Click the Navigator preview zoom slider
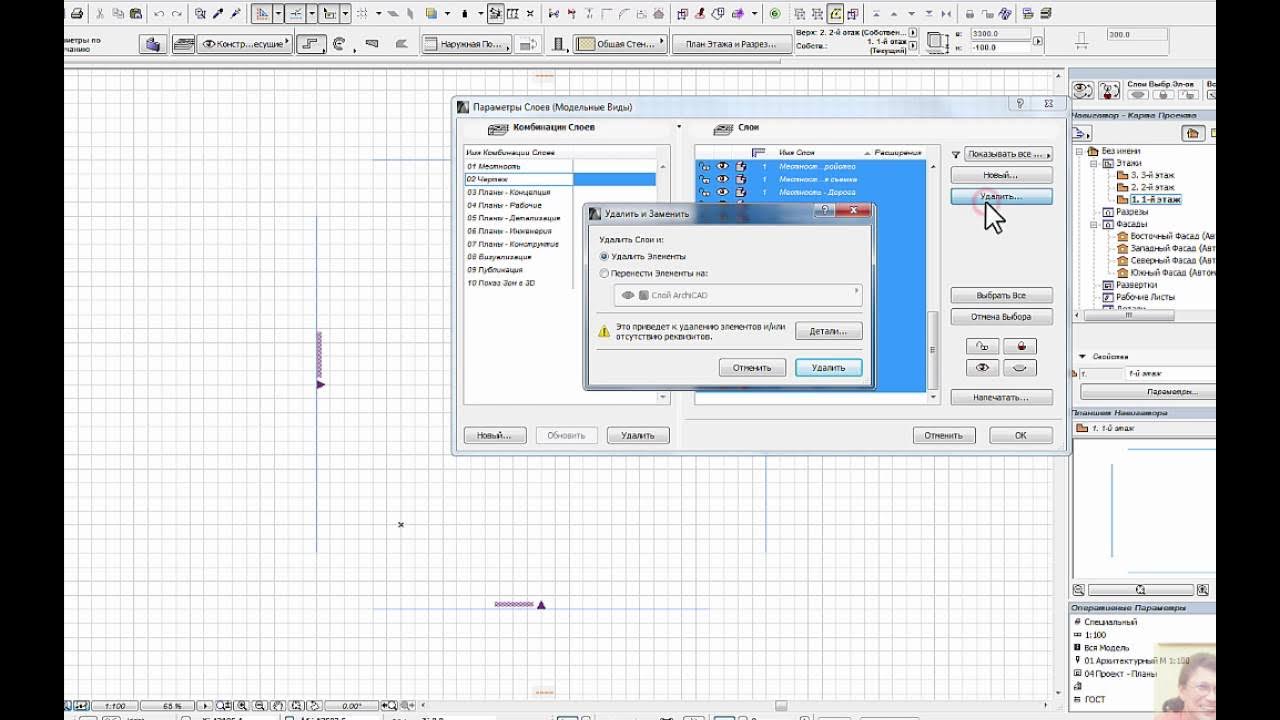The width and height of the screenshot is (1280, 720). [x=1141, y=590]
